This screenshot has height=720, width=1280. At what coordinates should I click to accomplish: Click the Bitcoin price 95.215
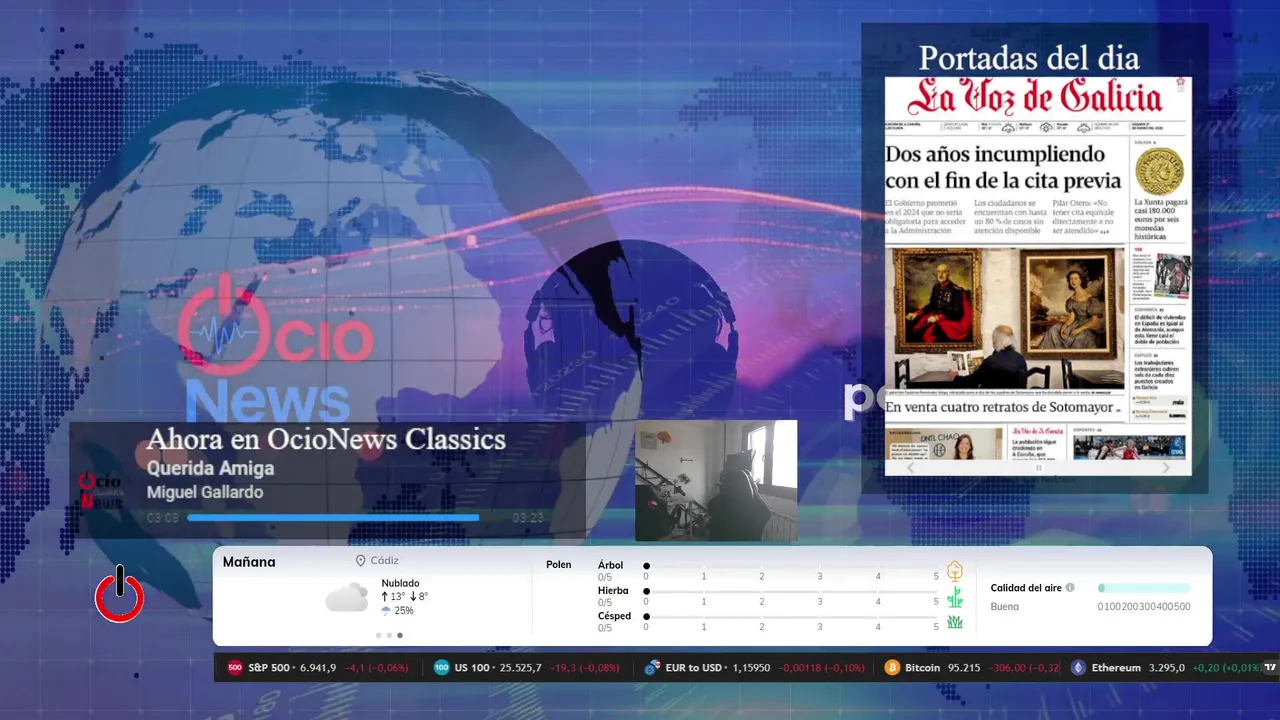tap(964, 668)
